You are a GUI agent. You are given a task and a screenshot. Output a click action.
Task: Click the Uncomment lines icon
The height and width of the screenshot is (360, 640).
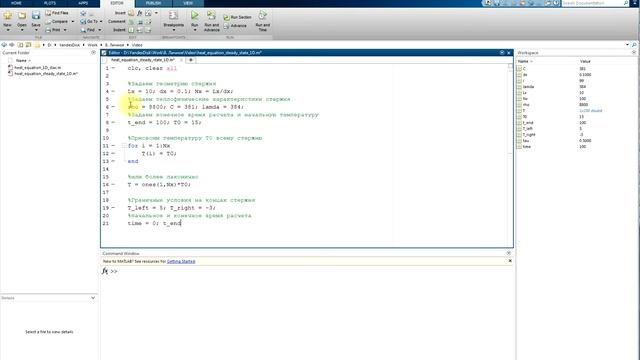click(140, 22)
